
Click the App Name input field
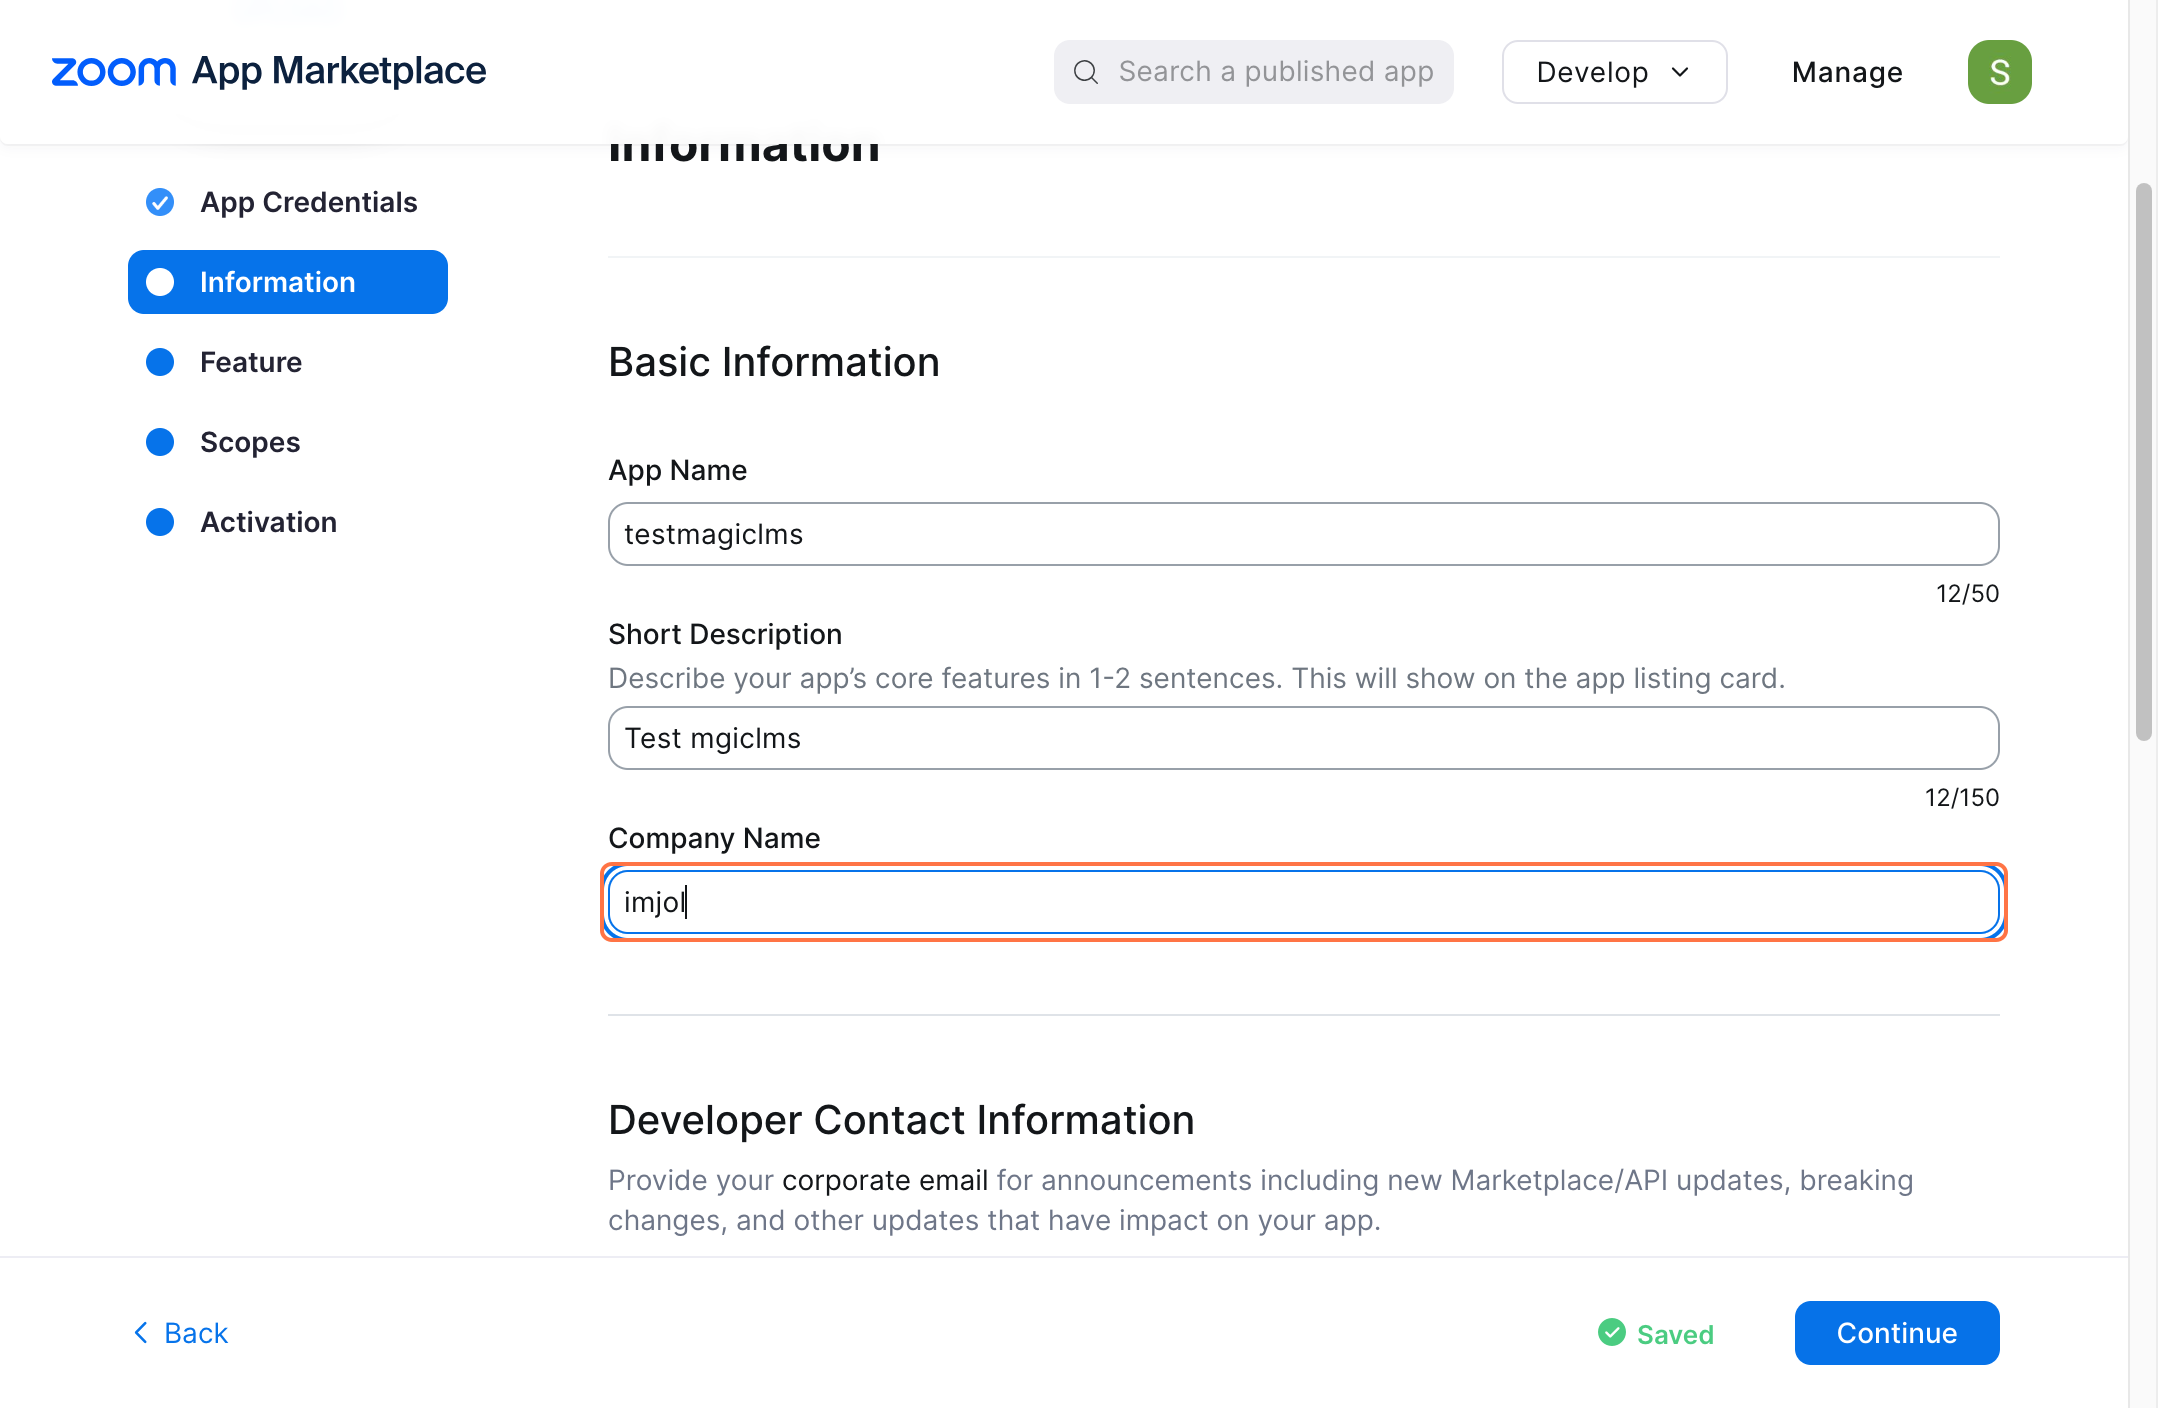[x=1304, y=534]
